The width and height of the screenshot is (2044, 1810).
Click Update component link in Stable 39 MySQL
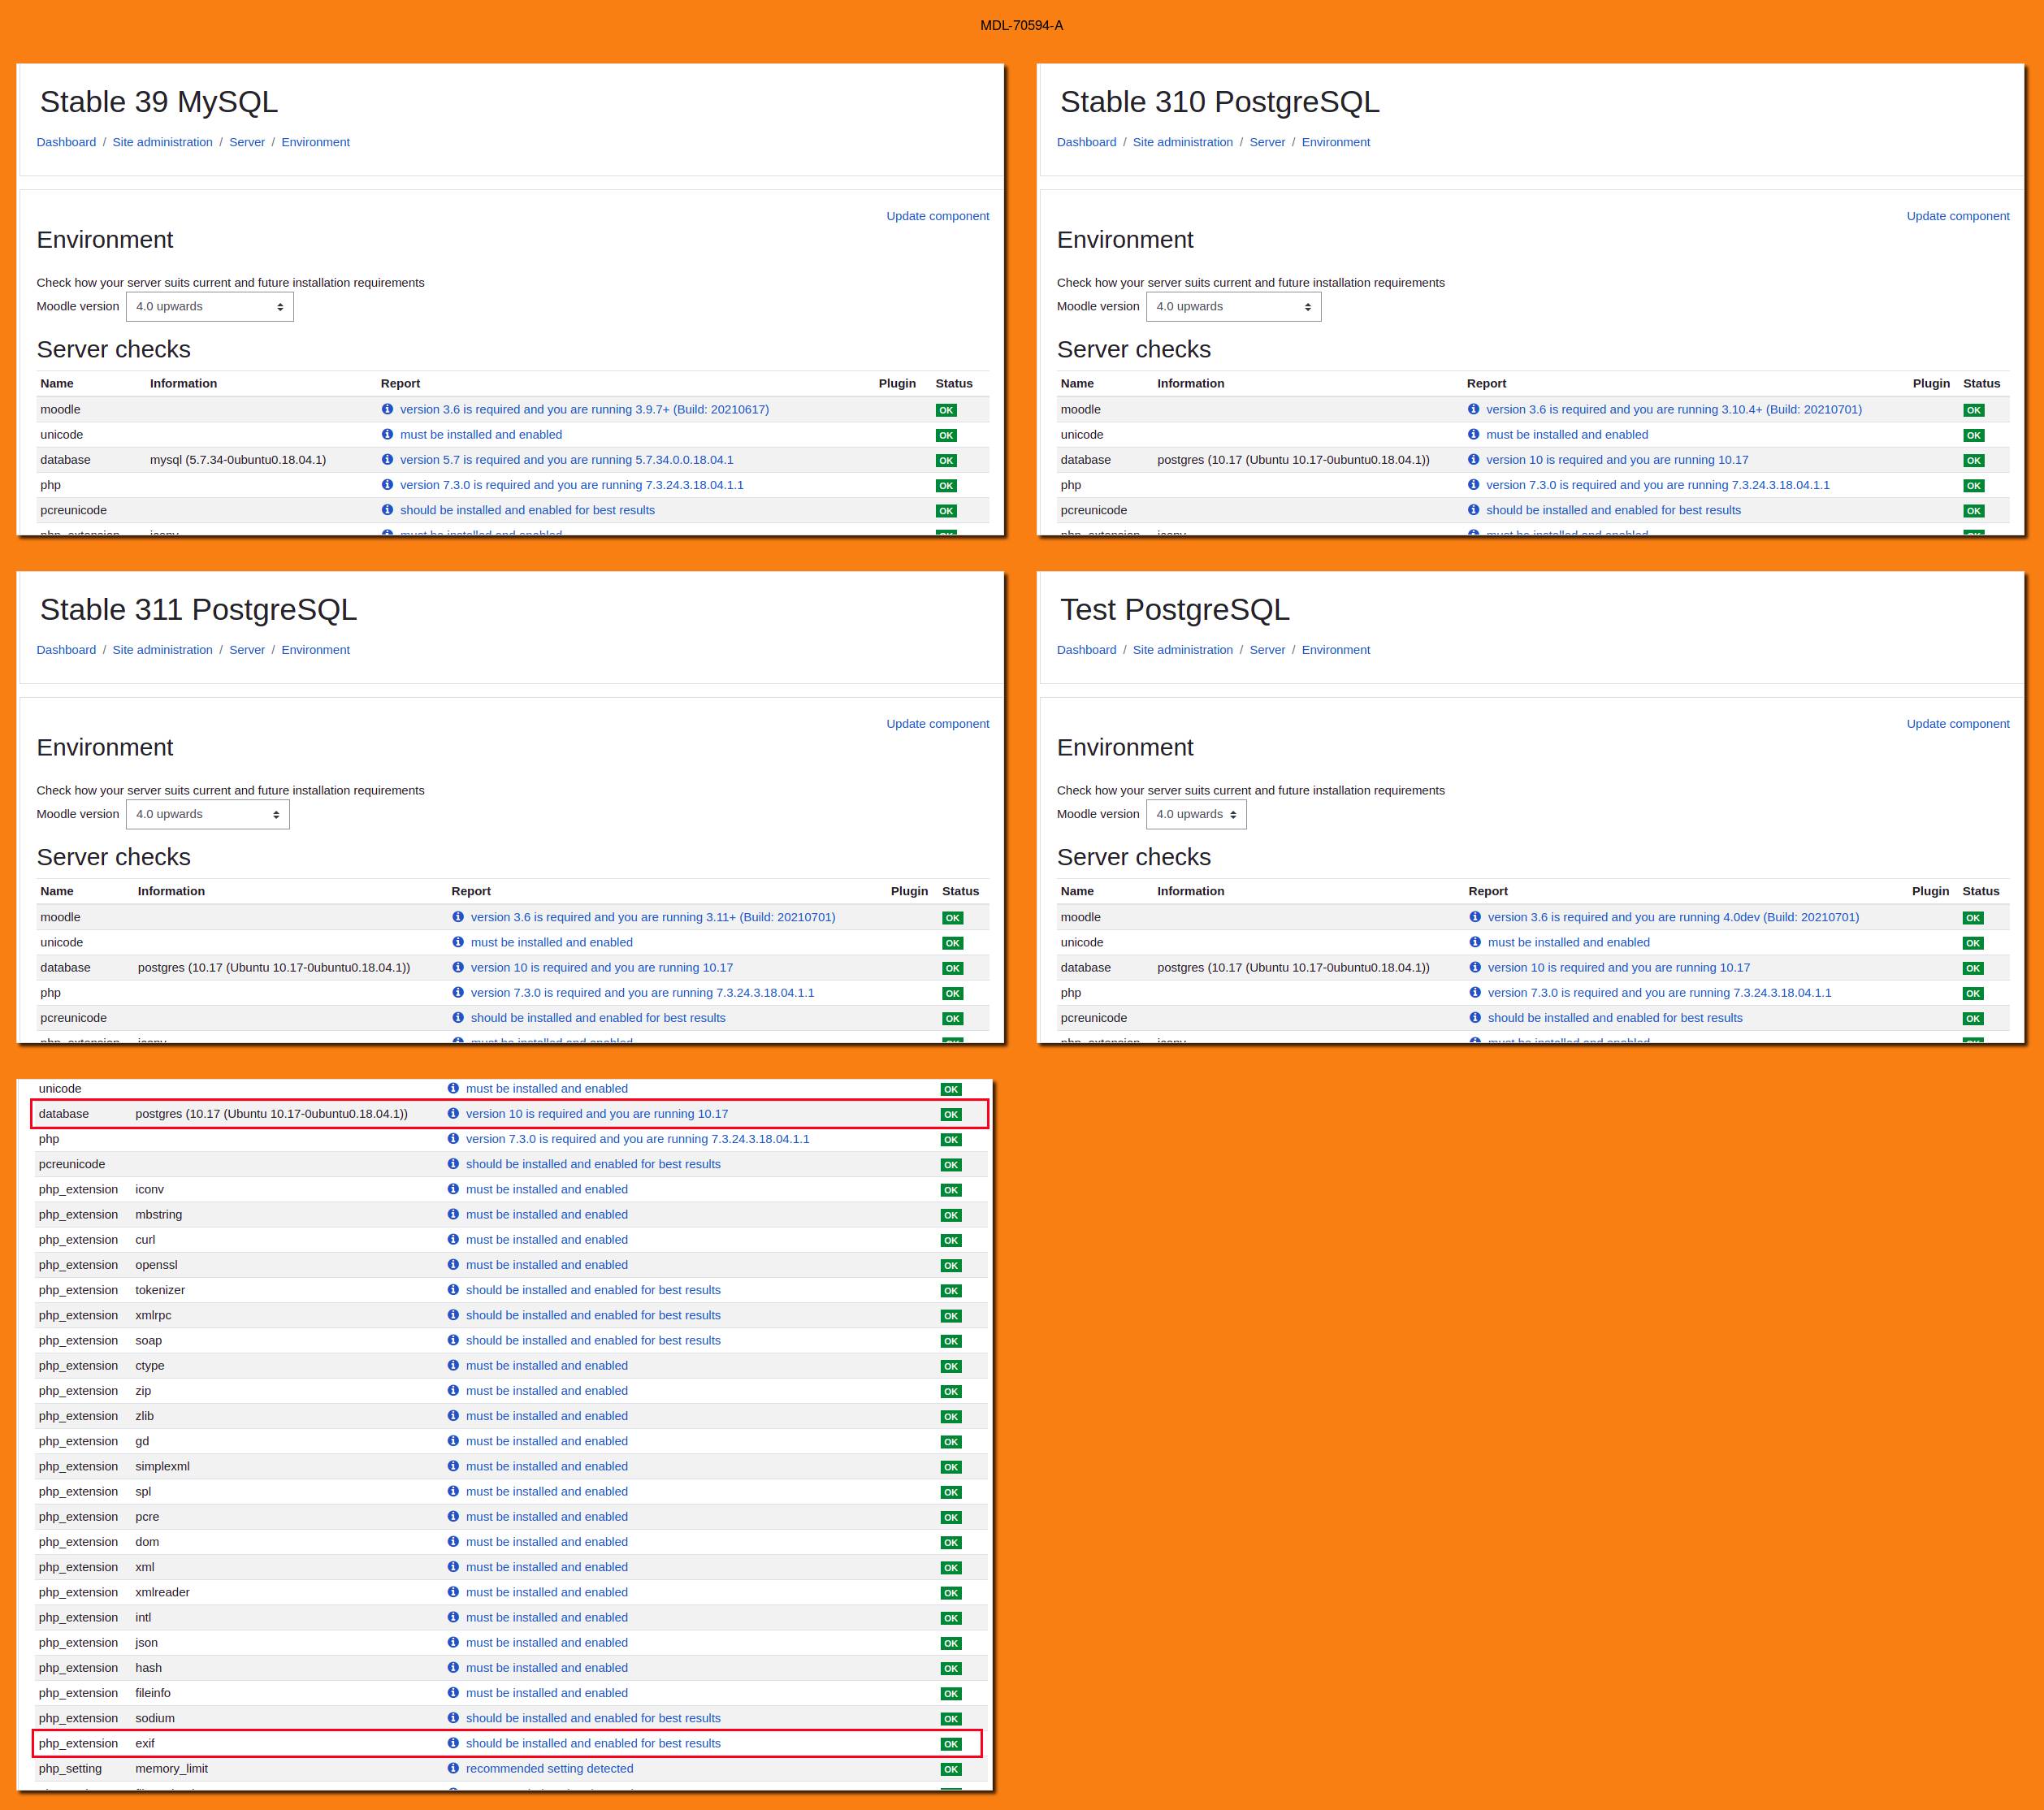(x=938, y=216)
